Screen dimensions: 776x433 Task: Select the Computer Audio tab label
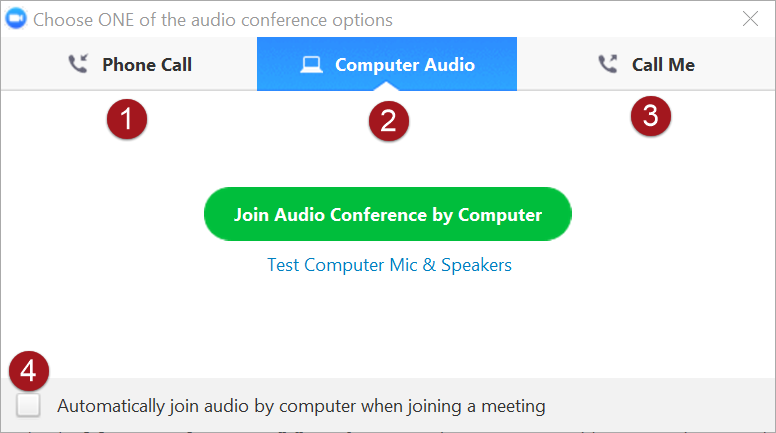click(405, 65)
